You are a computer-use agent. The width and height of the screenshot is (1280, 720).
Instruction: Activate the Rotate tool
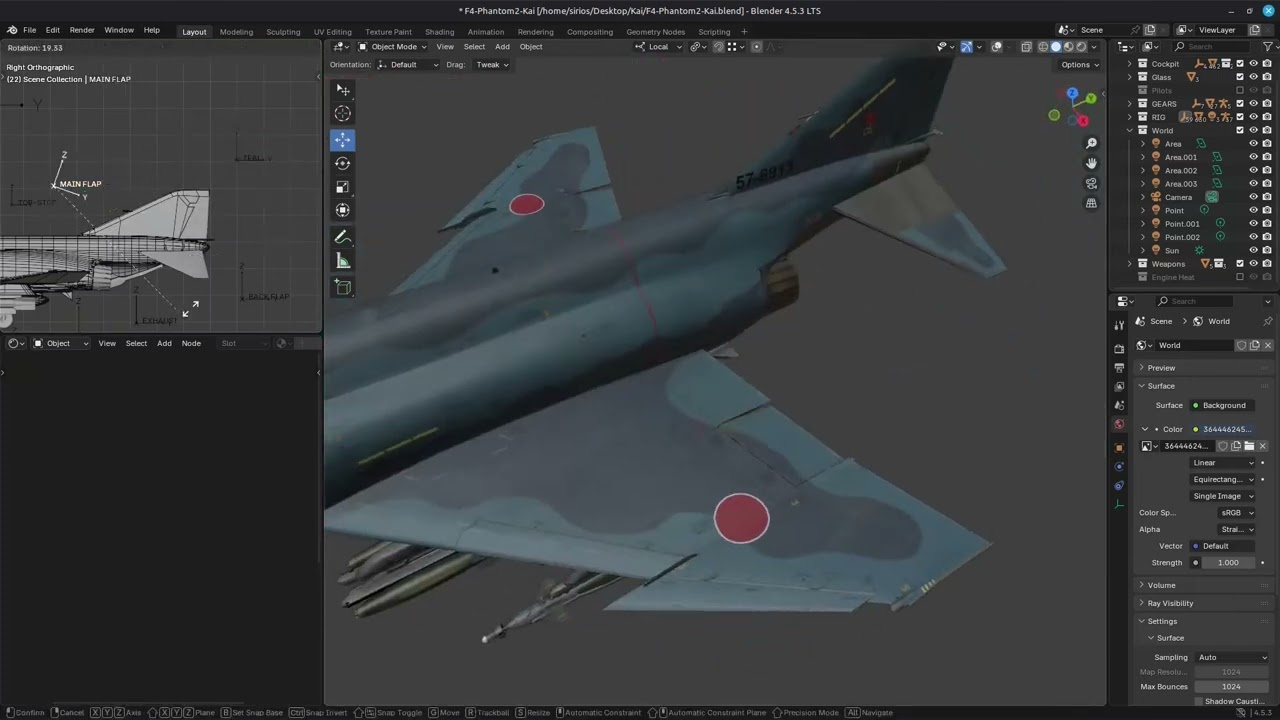(x=343, y=163)
